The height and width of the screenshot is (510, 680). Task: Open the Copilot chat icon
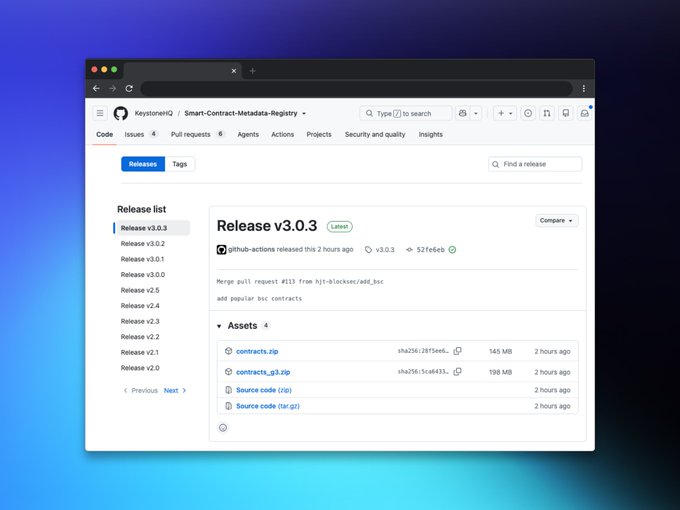[463, 113]
